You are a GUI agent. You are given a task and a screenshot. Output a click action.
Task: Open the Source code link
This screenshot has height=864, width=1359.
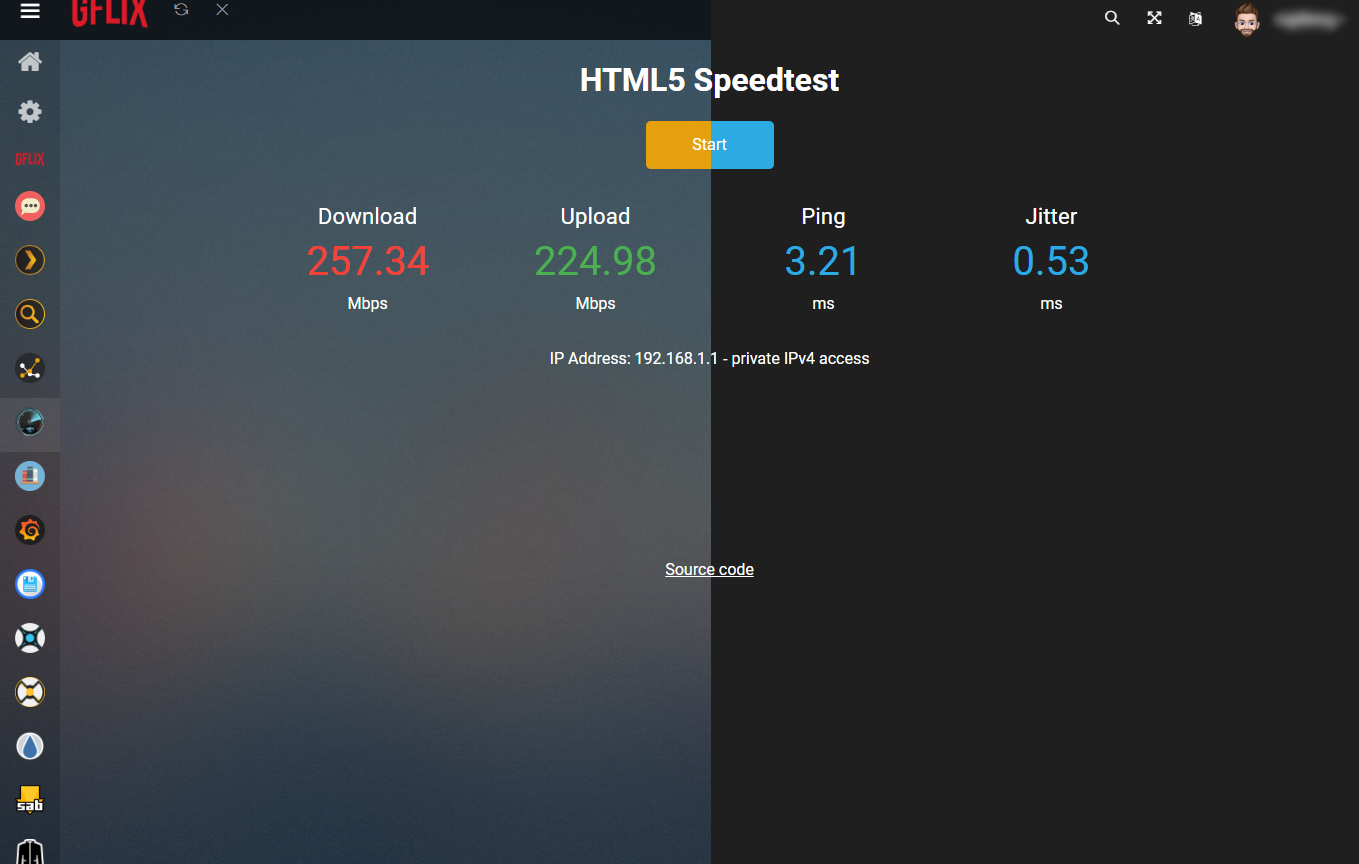point(709,569)
